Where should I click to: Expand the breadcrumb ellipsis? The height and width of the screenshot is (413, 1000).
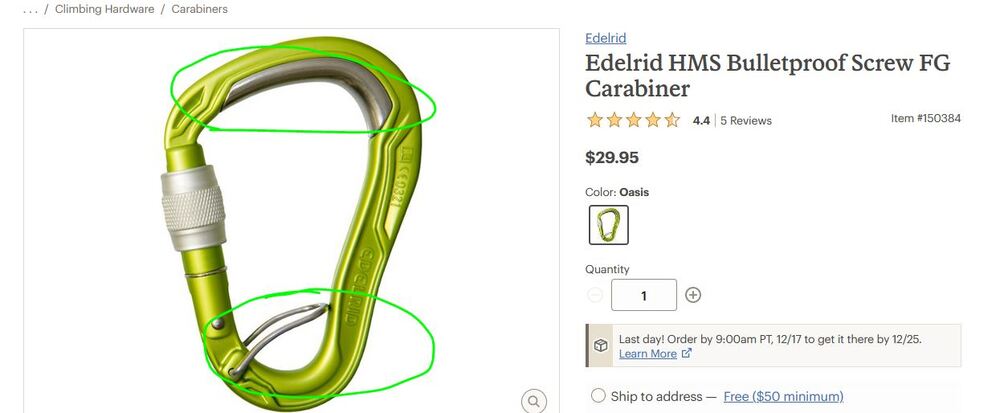(30, 10)
